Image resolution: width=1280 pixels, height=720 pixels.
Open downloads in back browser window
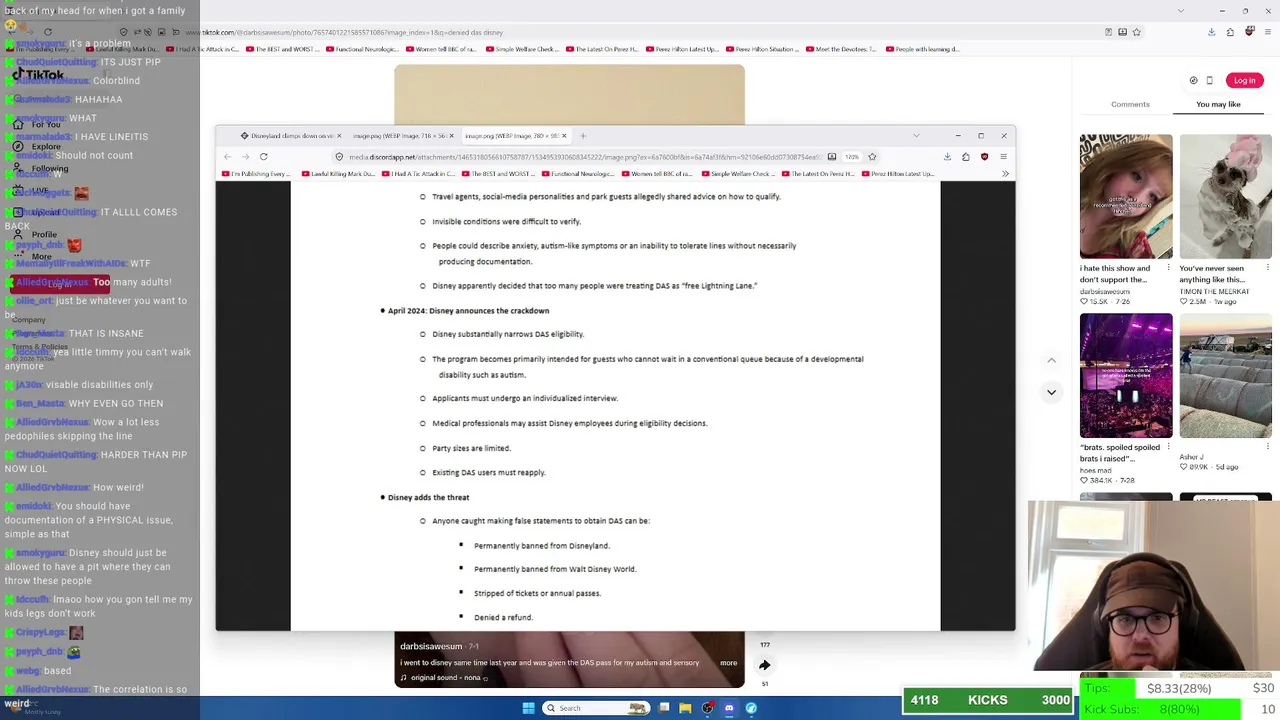pos(1211,32)
